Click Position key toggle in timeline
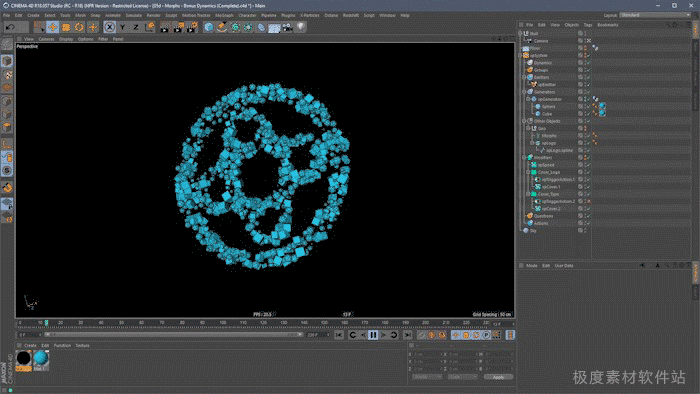This screenshot has height=394, width=700. coord(455,335)
